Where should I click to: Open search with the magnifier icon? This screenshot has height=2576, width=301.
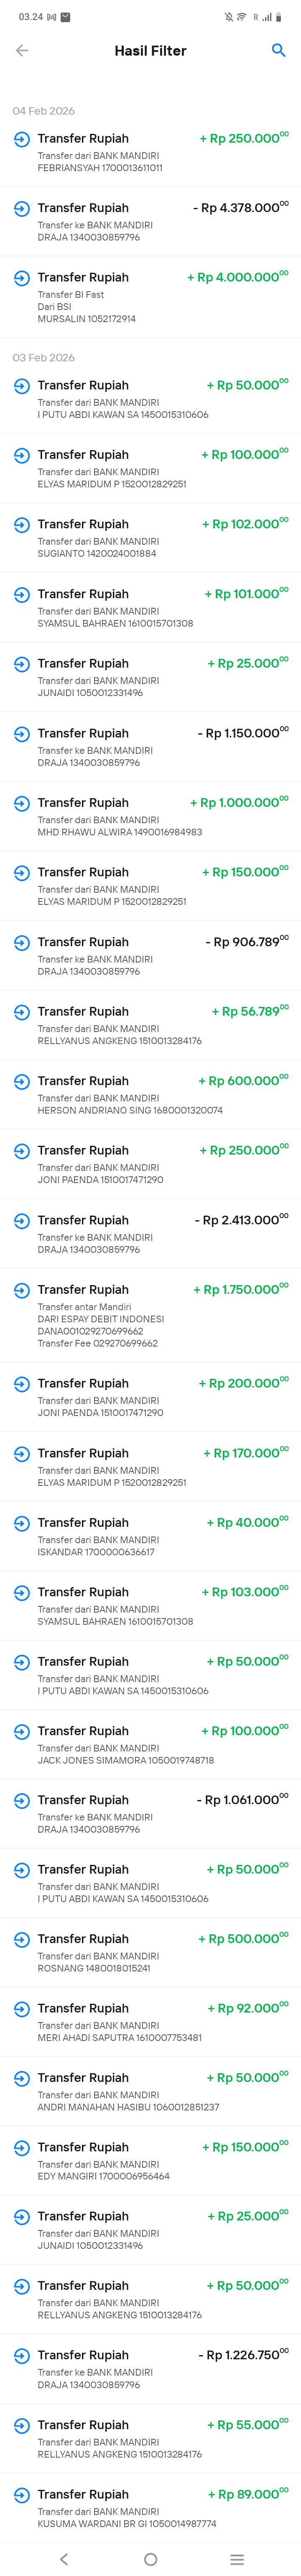[x=278, y=51]
